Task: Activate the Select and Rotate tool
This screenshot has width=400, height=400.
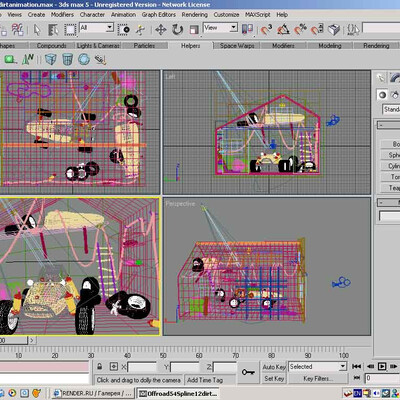Action: click(177, 30)
